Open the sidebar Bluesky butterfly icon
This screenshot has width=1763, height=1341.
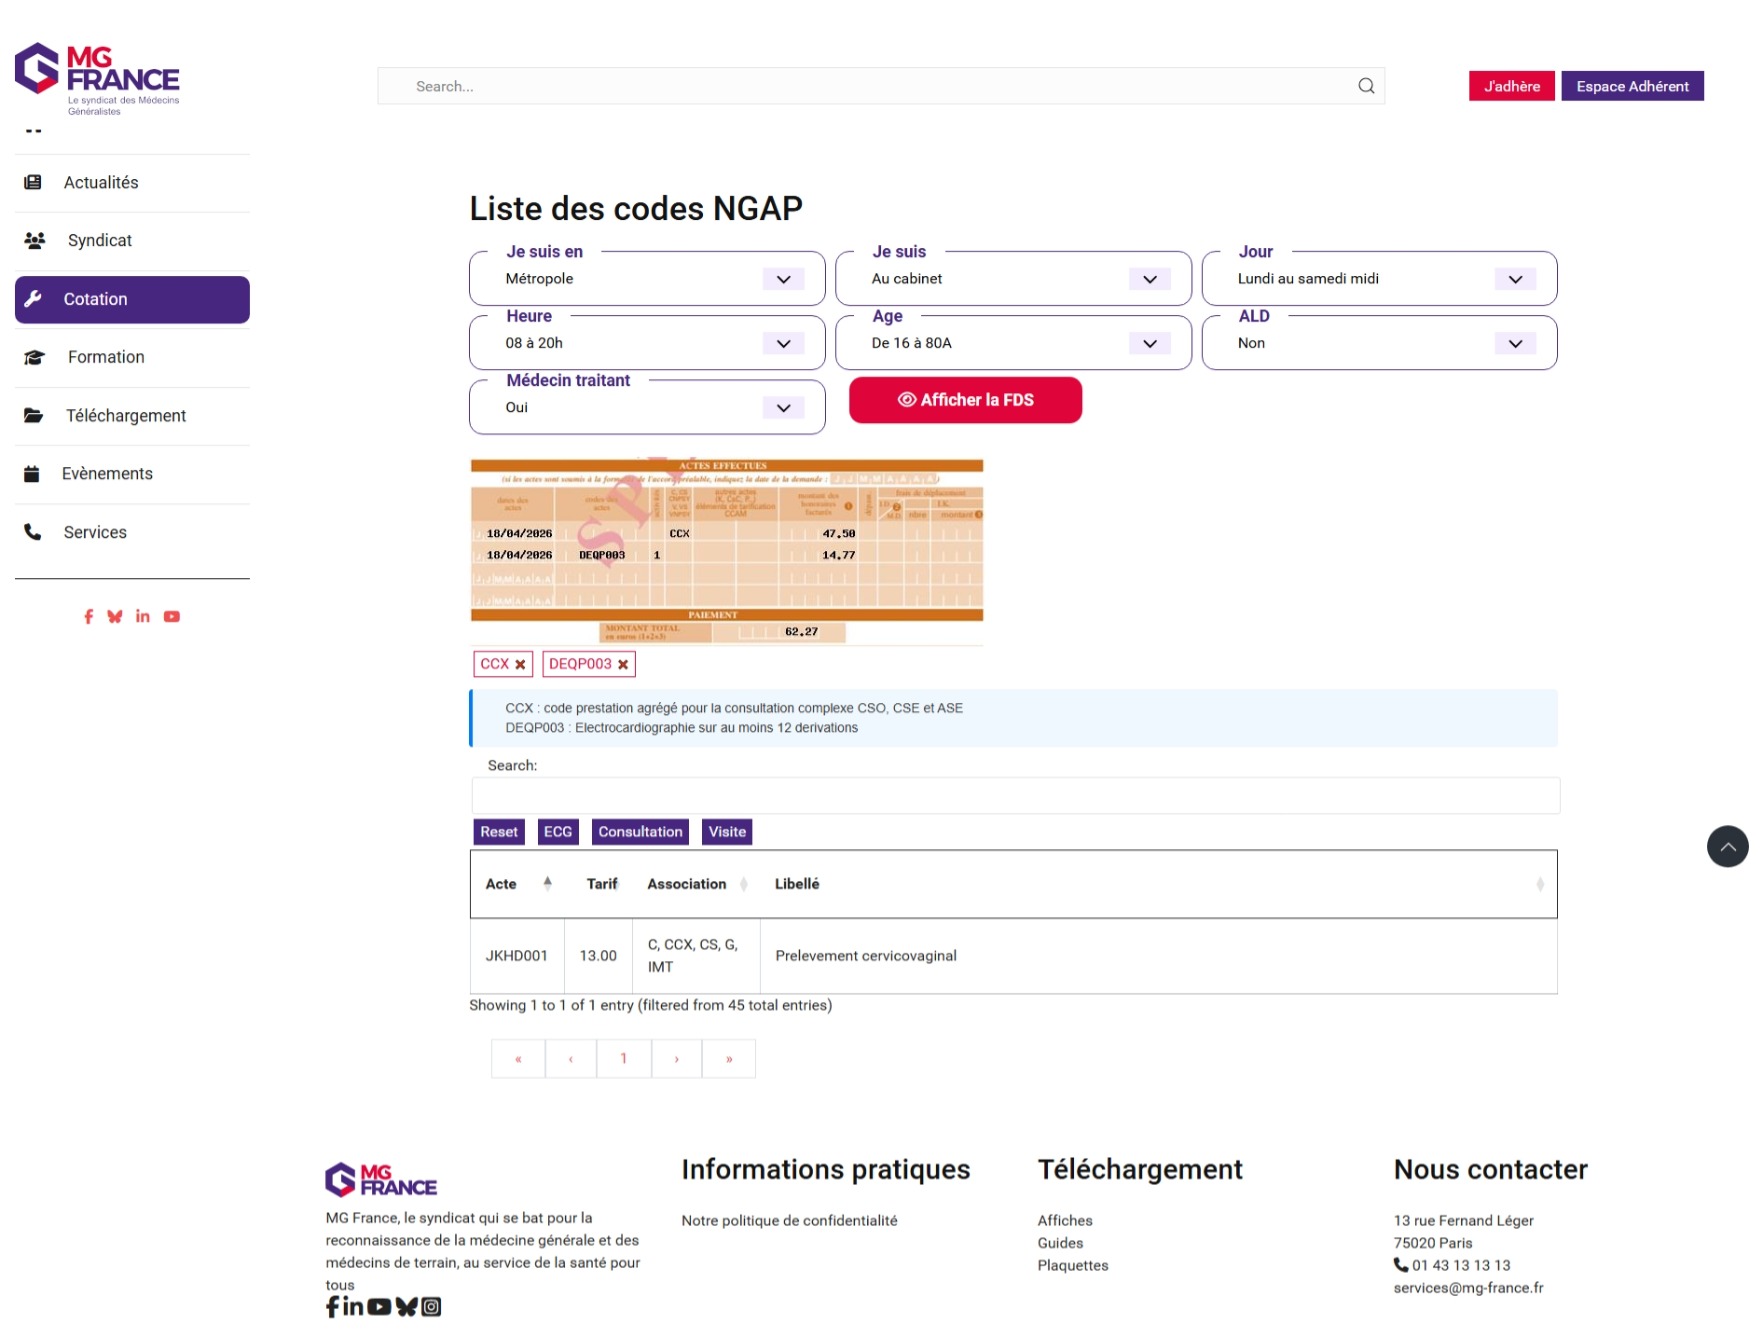[x=115, y=617]
